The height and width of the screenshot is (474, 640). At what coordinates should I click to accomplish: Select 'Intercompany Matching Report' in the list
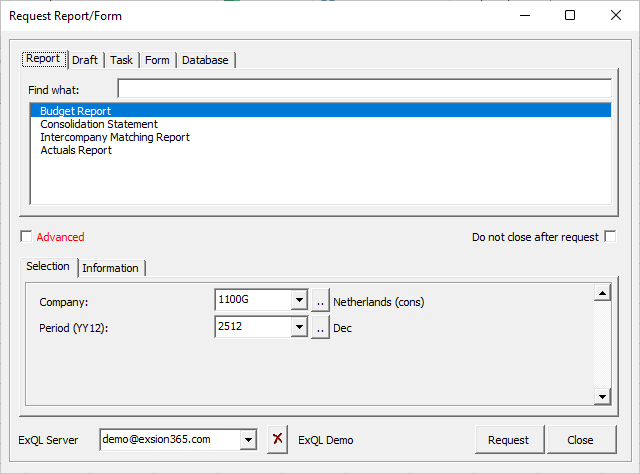(x=320, y=137)
